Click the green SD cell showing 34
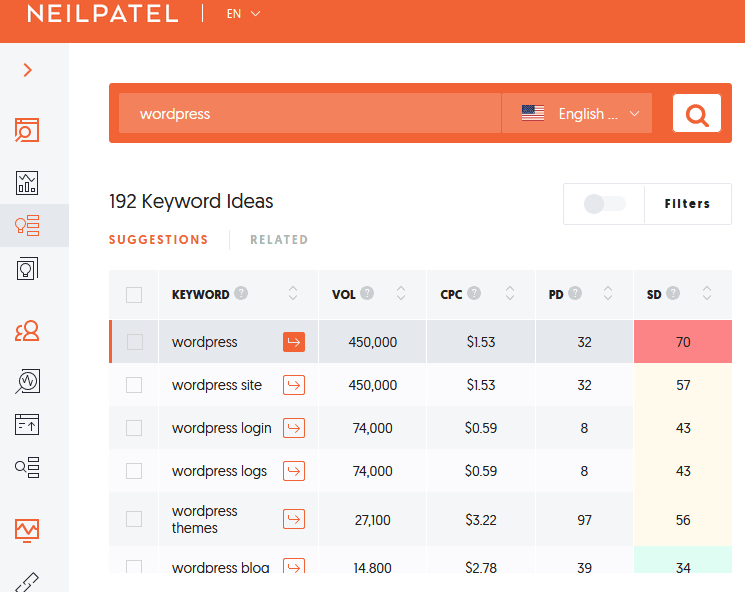 pos(683,561)
